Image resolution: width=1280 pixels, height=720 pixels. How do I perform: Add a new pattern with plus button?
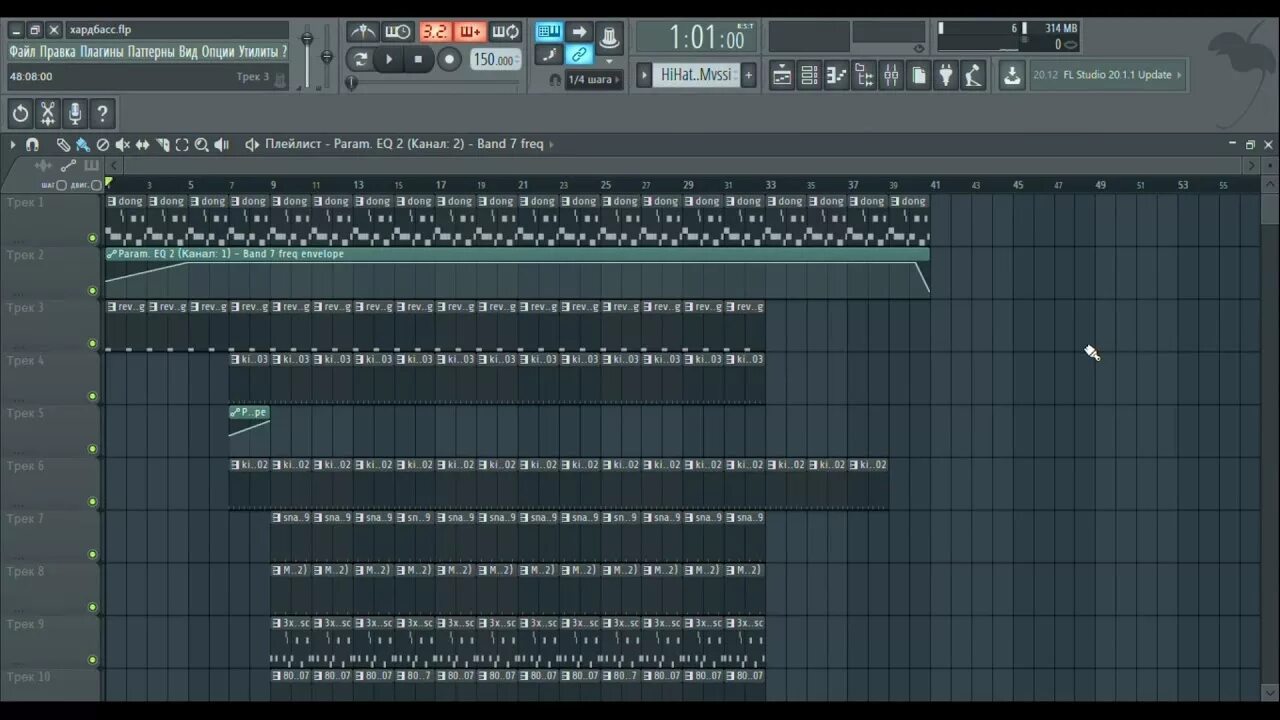[748, 75]
